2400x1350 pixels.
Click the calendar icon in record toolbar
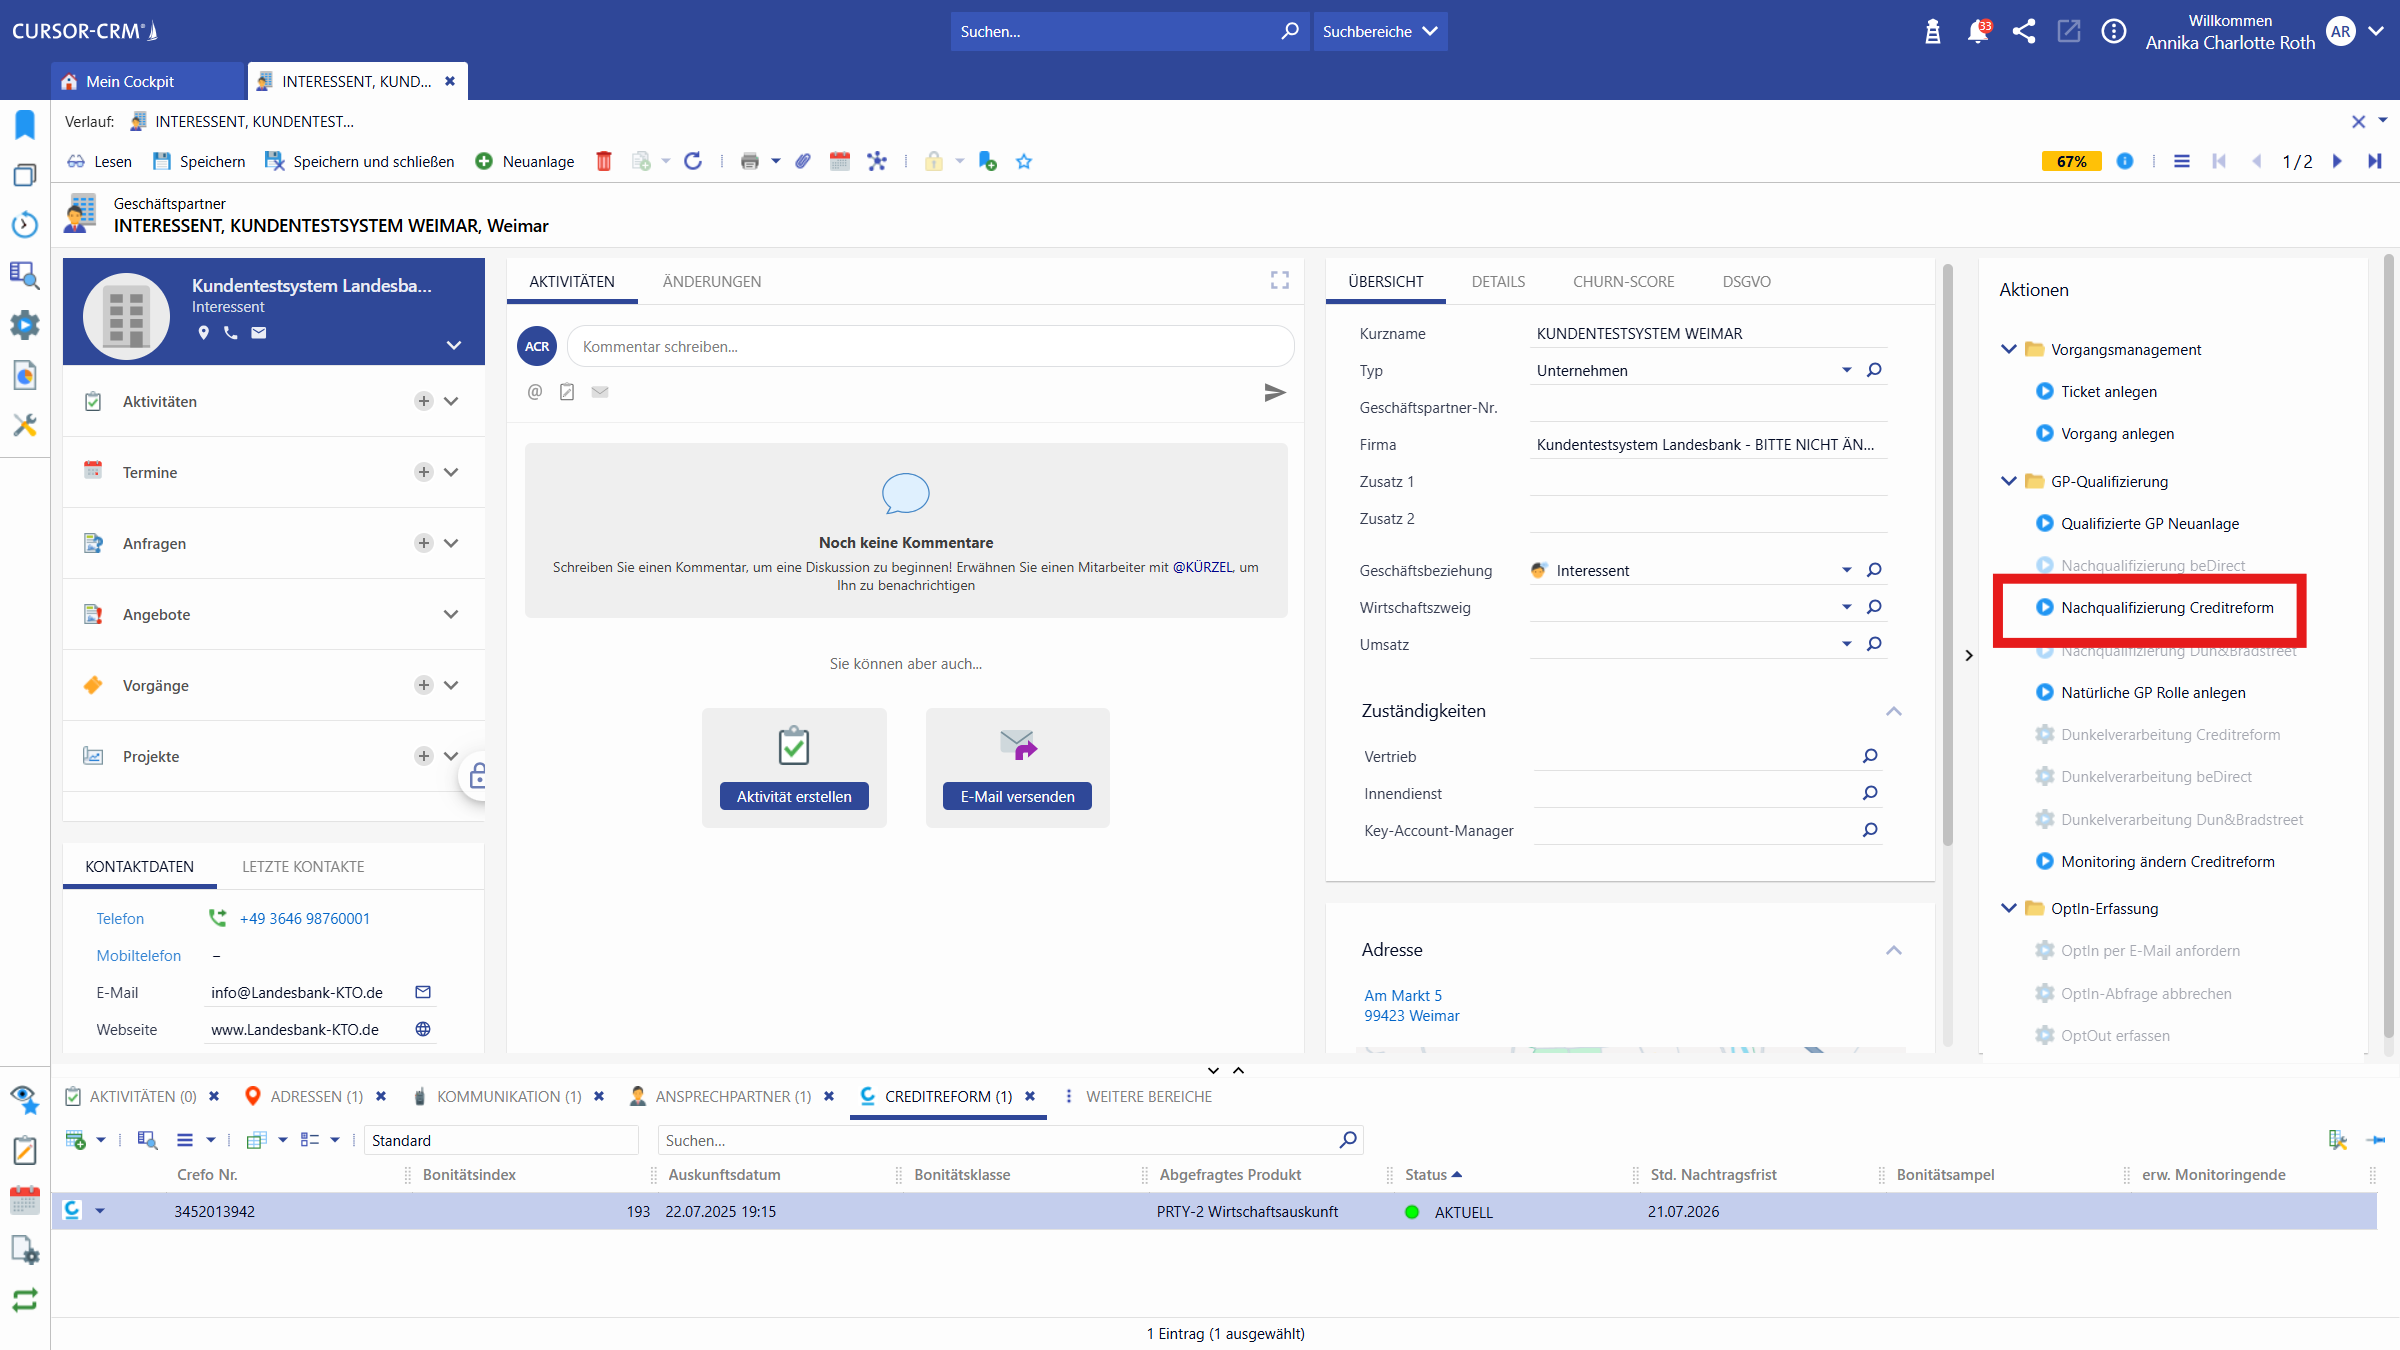pos(840,161)
